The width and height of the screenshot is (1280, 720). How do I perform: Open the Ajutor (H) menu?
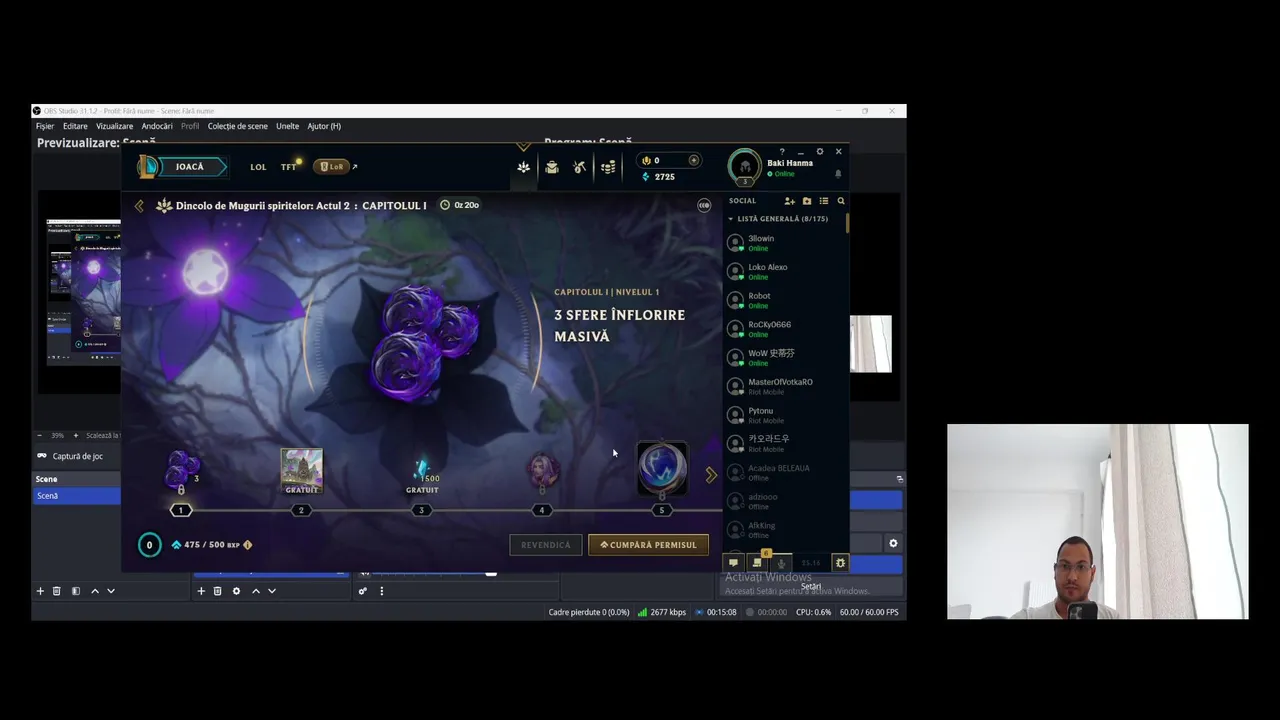click(x=324, y=126)
